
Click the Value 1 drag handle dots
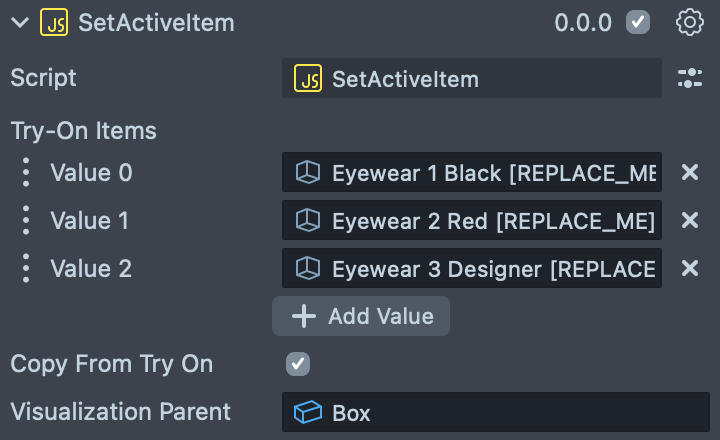pyautogui.click(x=26, y=221)
